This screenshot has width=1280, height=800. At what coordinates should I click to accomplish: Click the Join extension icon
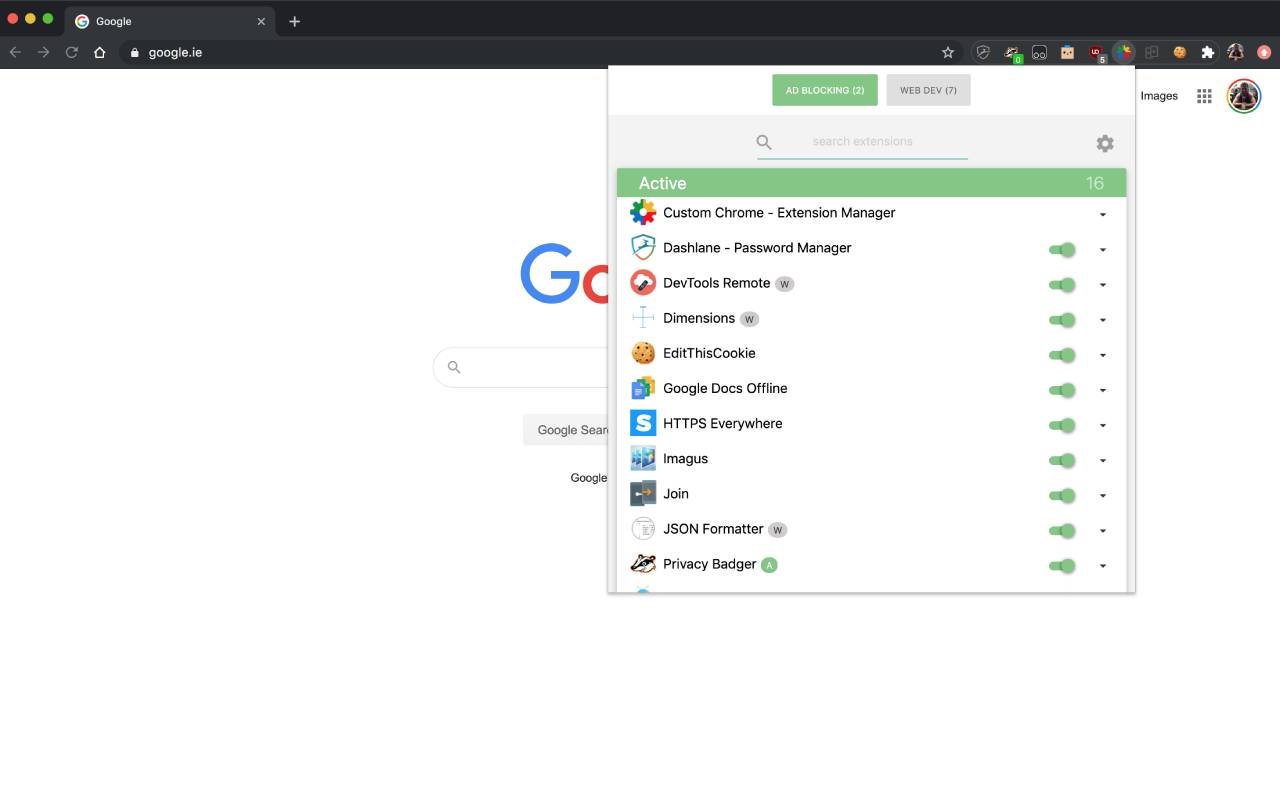point(643,494)
